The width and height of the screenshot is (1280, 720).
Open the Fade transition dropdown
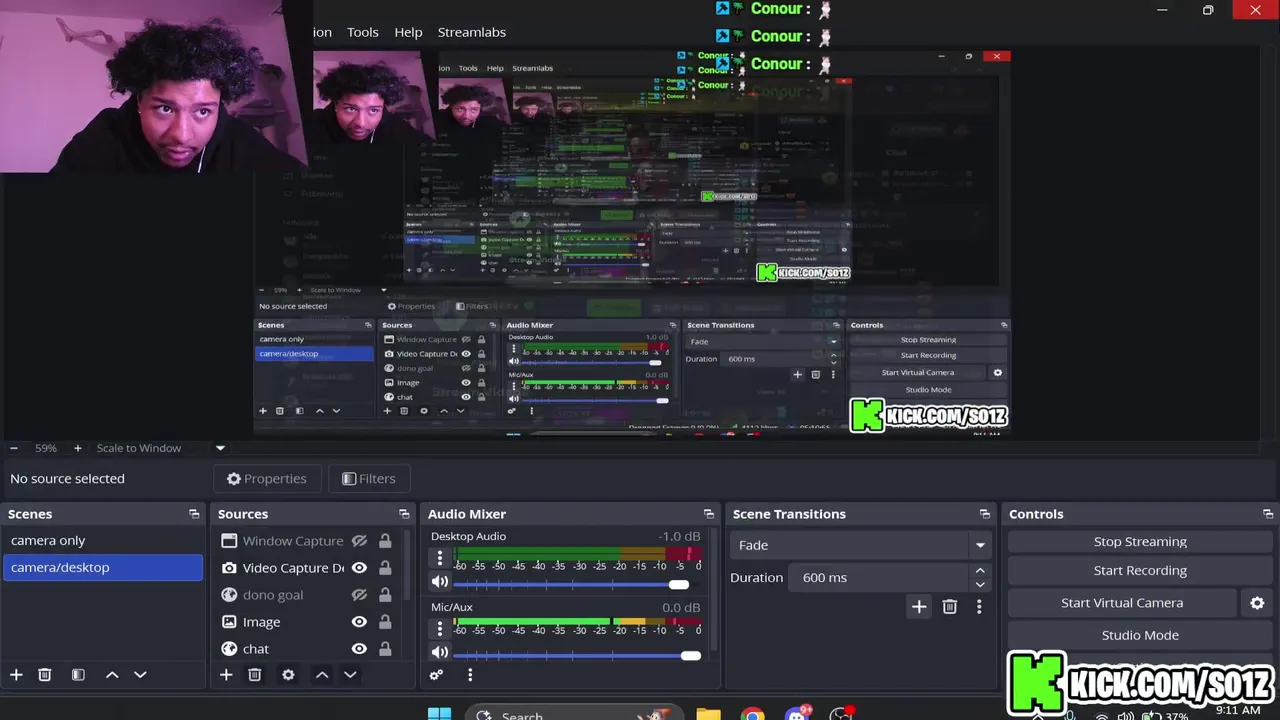pos(862,545)
